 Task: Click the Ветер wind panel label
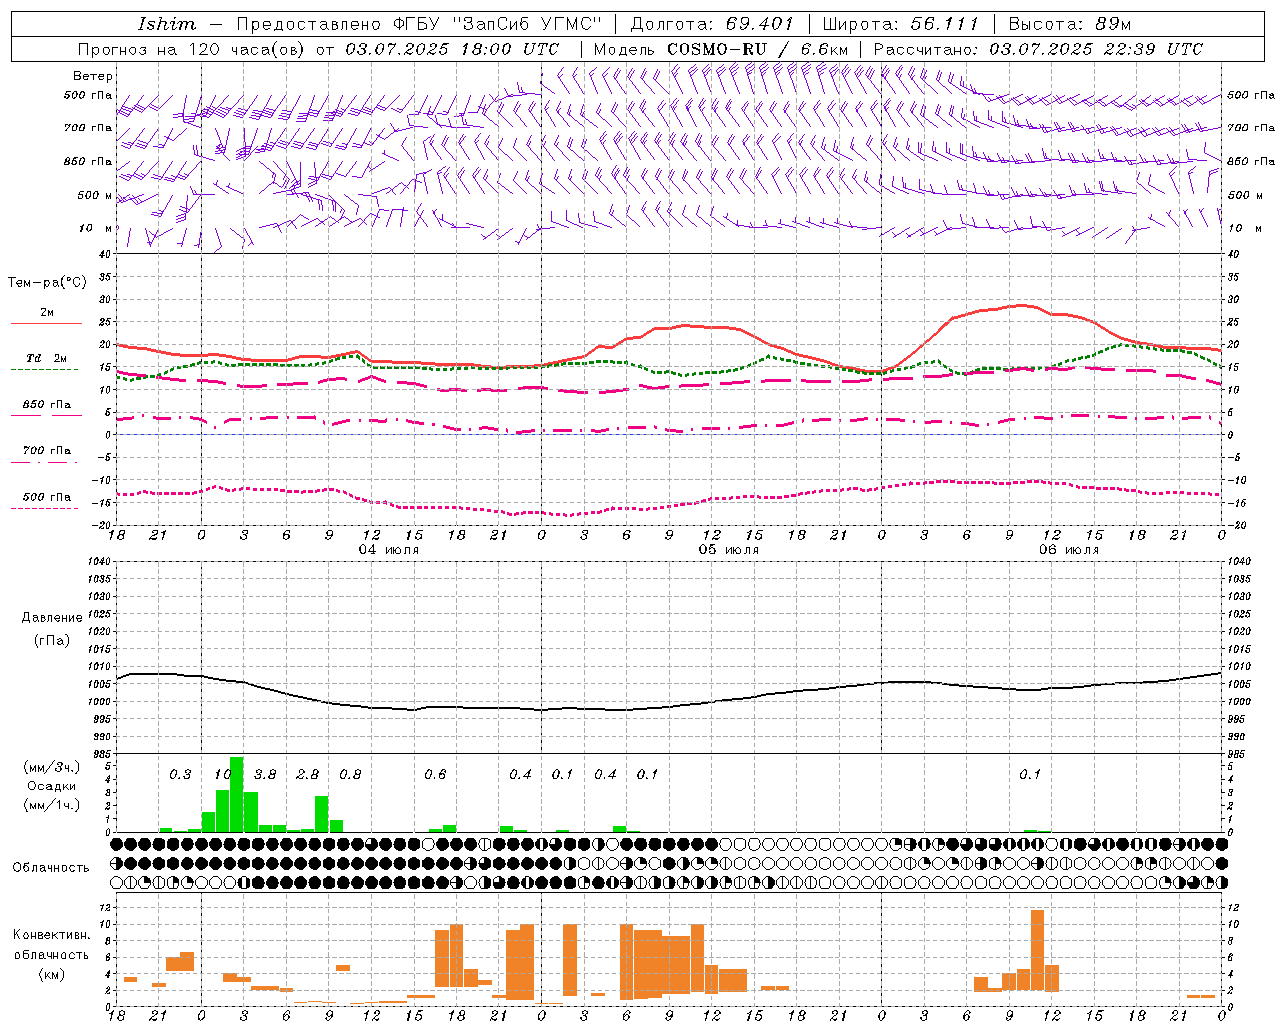pyautogui.click(x=93, y=76)
